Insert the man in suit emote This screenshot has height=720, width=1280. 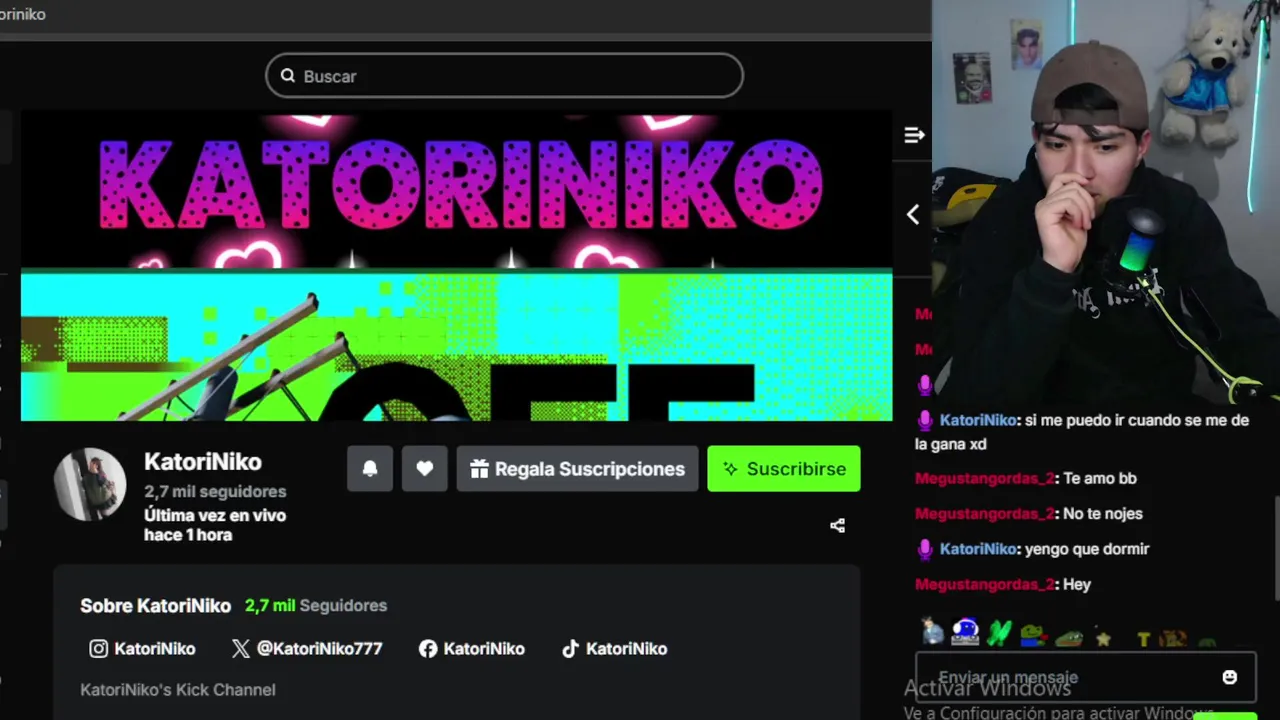[933, 632]
